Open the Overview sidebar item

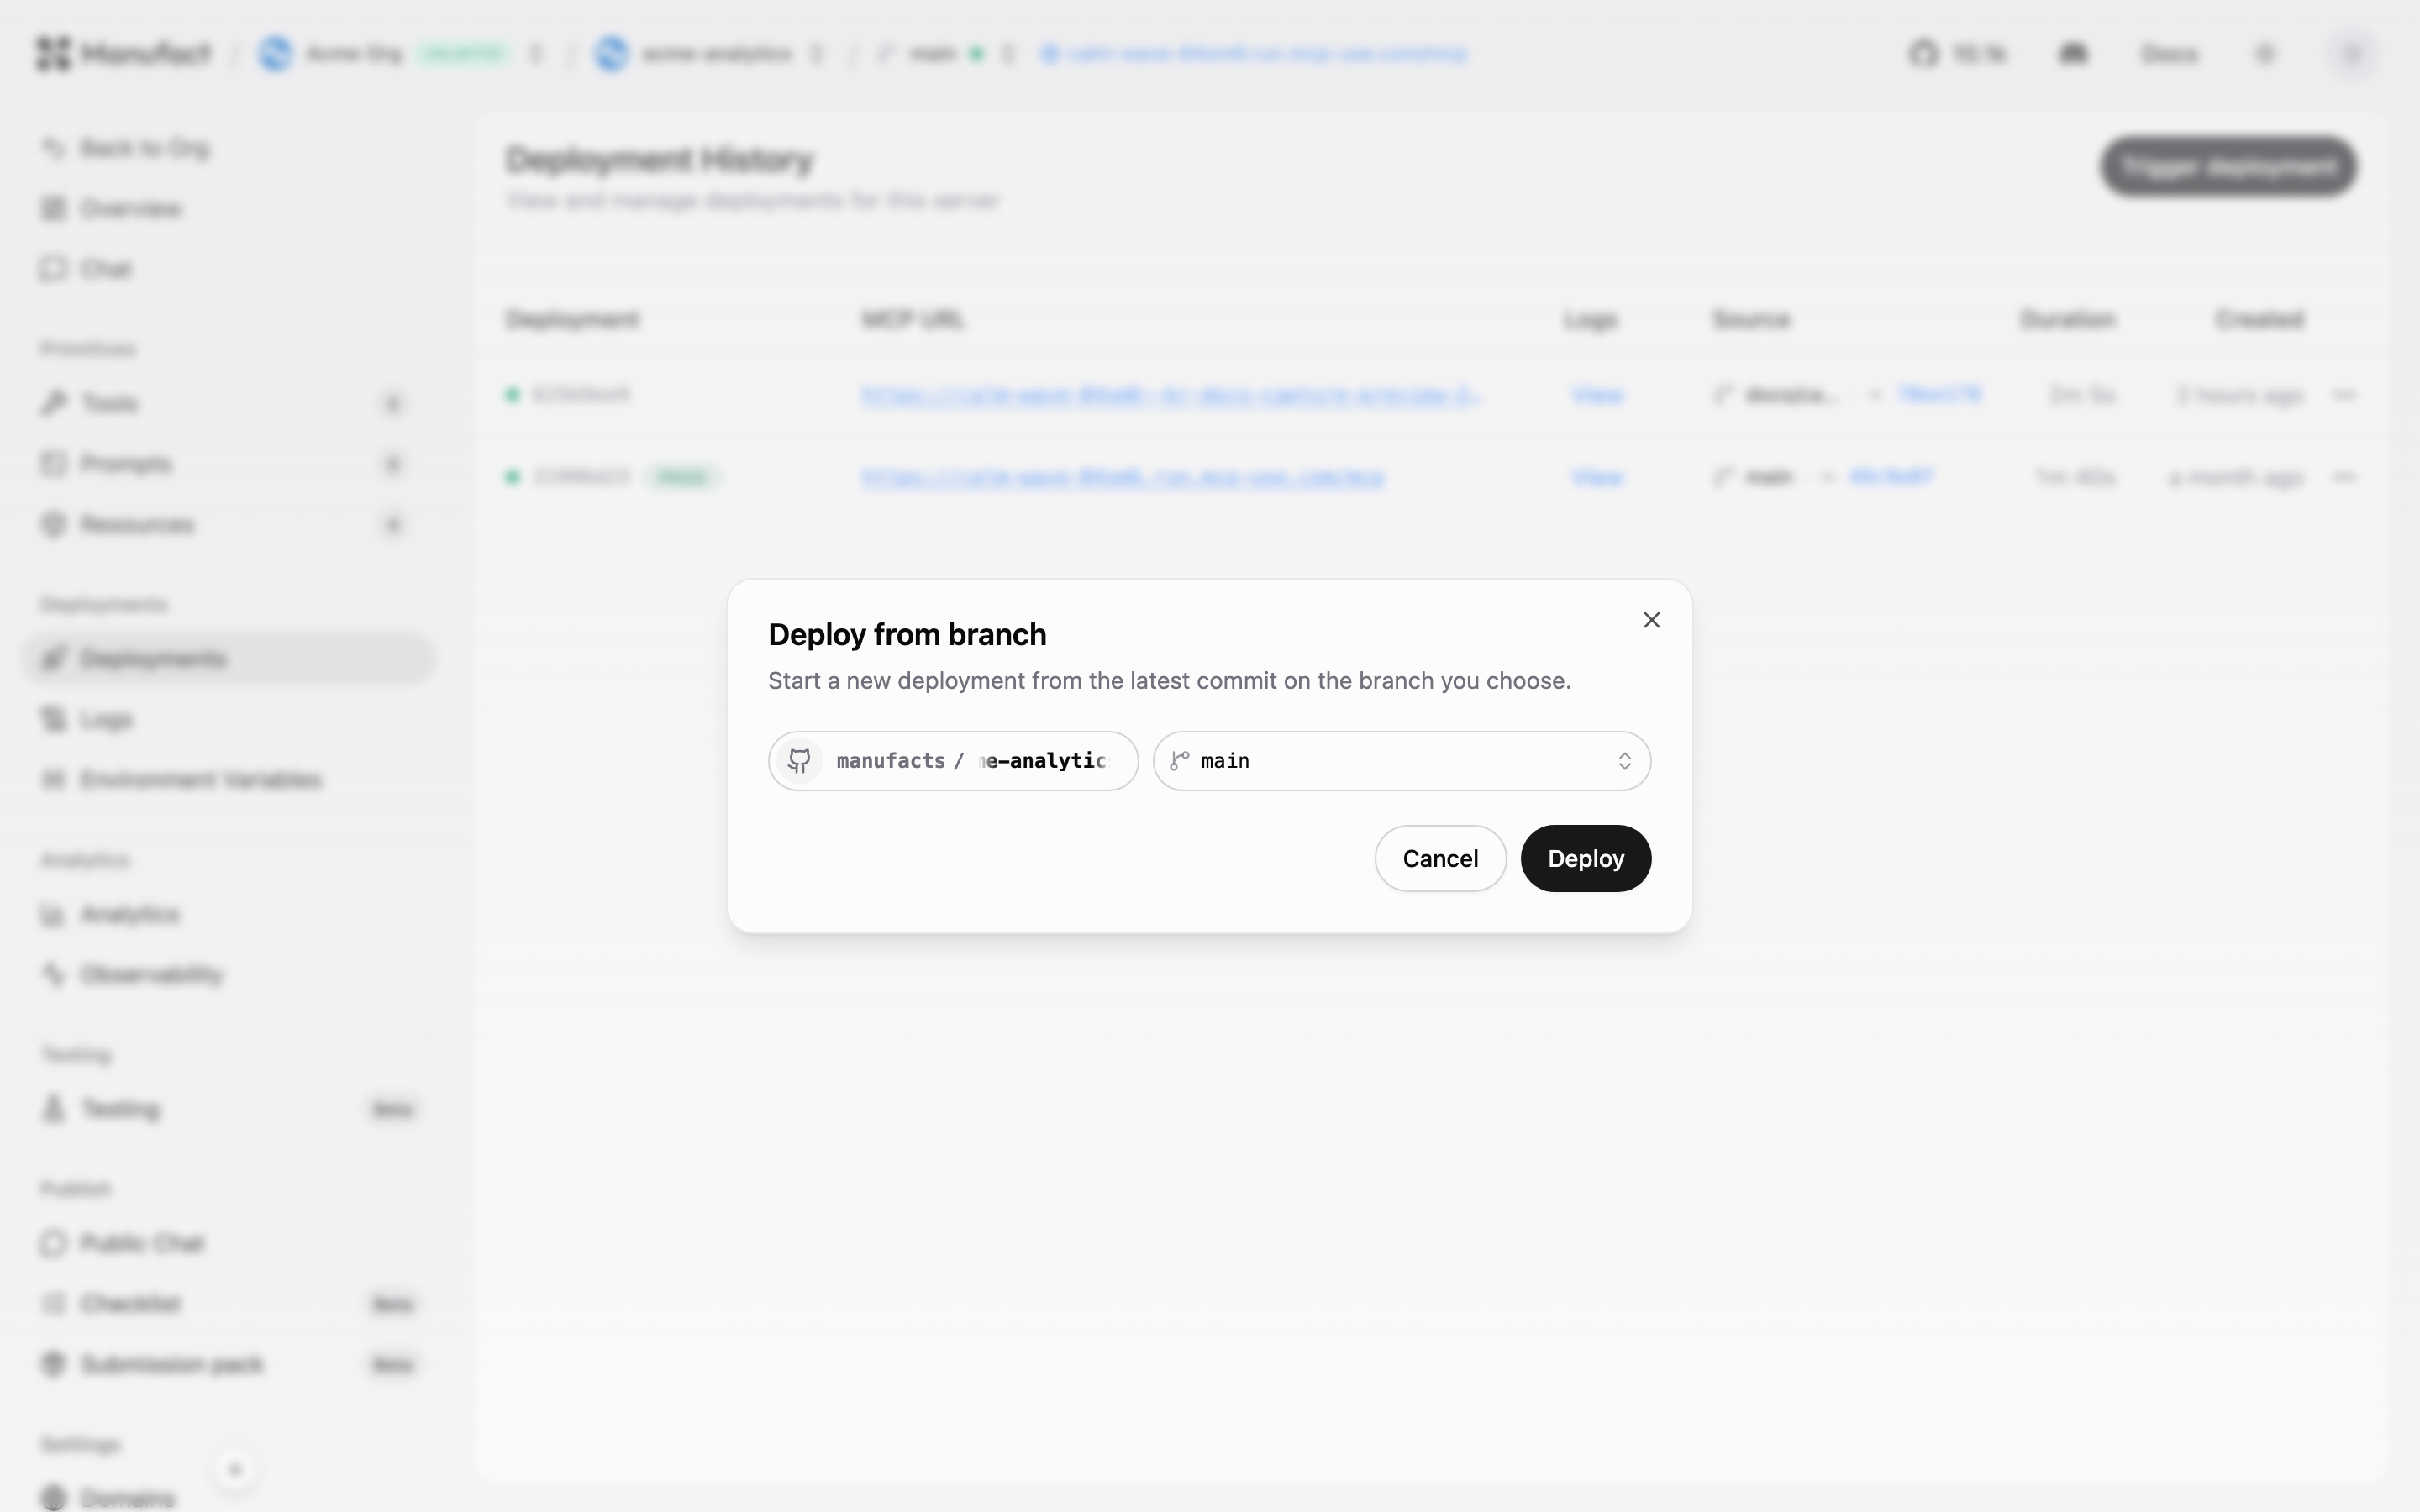(x=230, y=209)
